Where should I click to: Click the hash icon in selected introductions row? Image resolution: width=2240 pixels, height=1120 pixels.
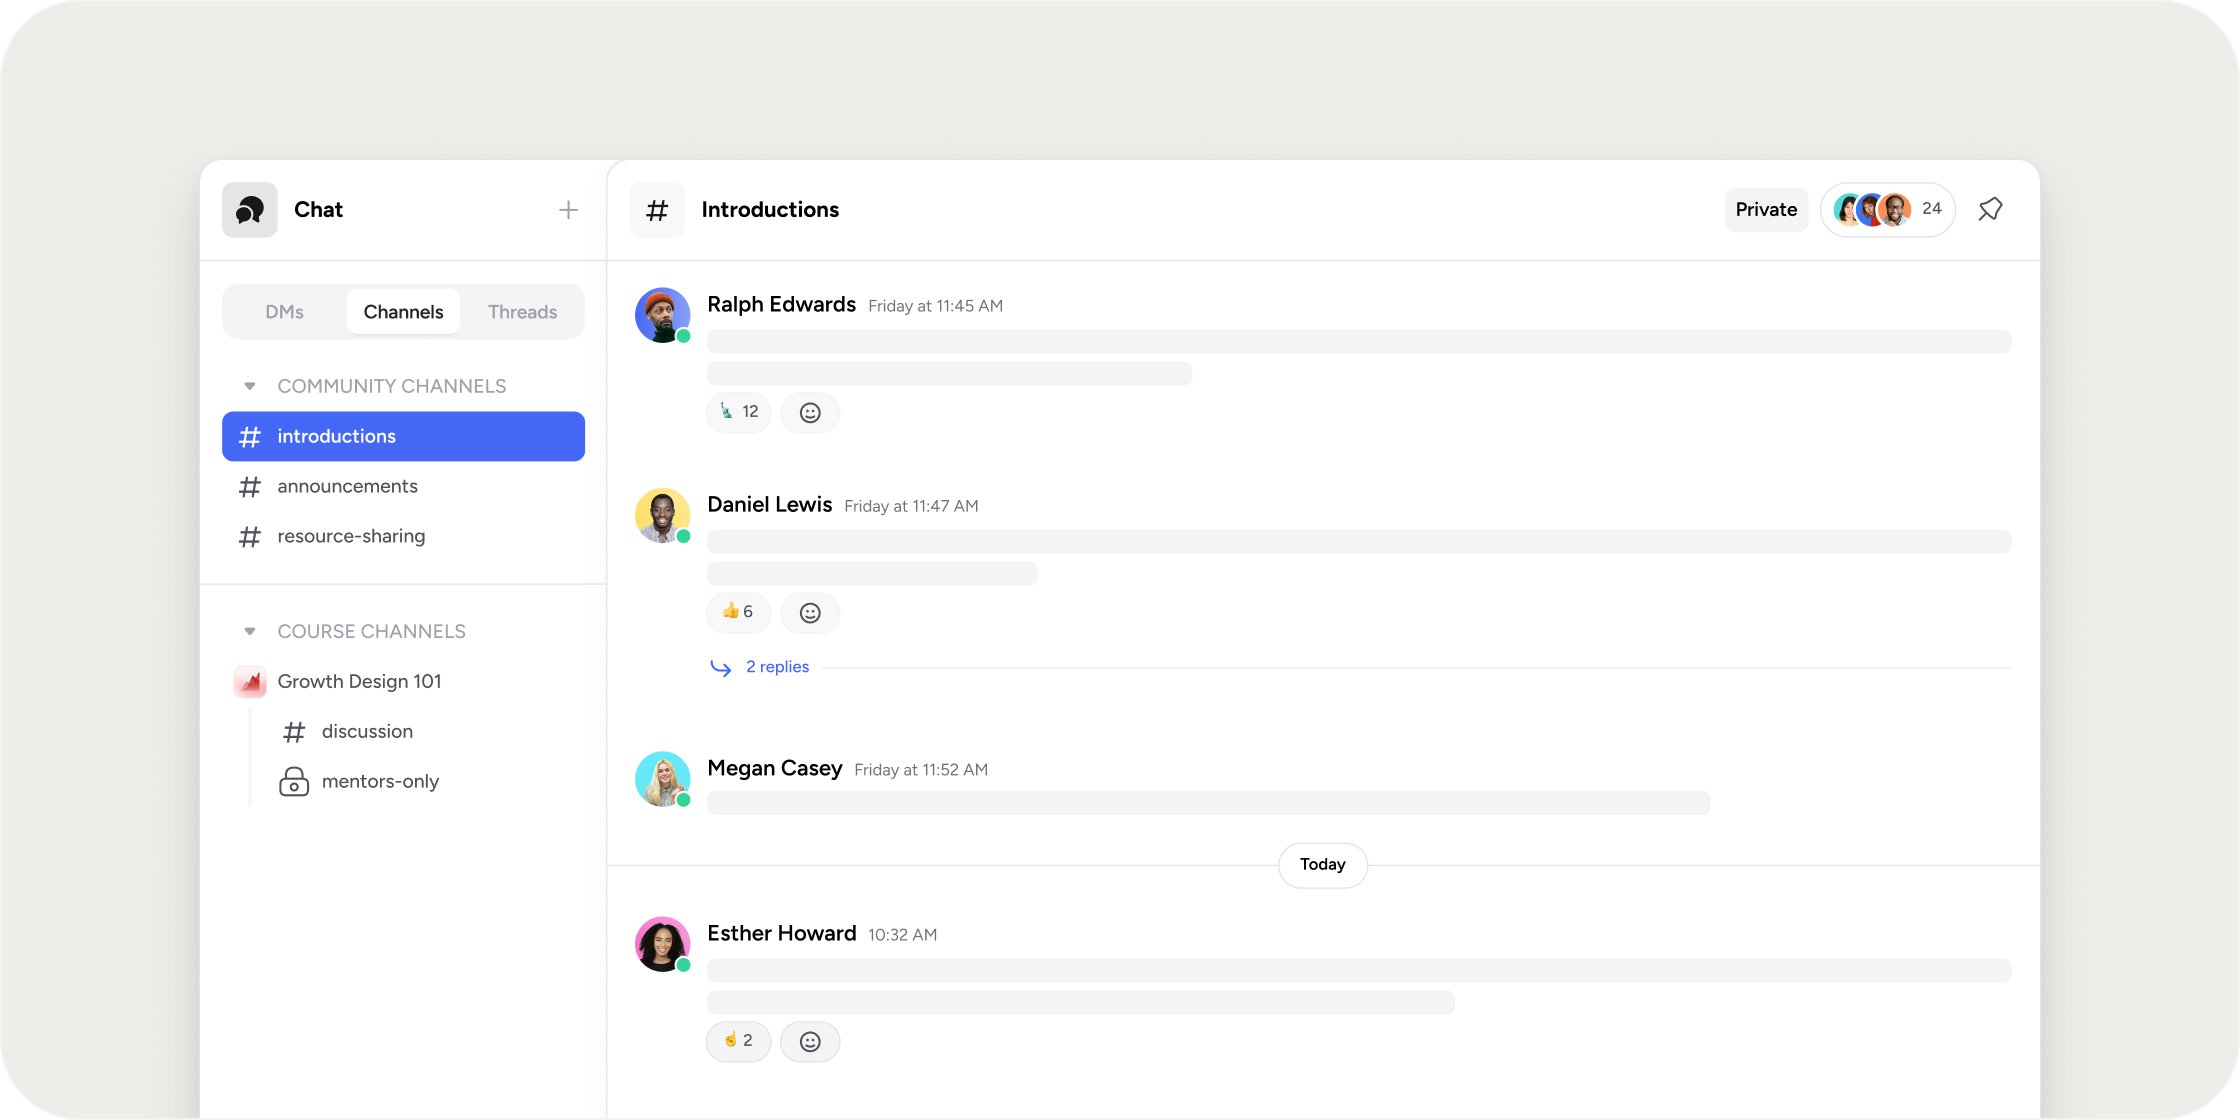[250, 437]
